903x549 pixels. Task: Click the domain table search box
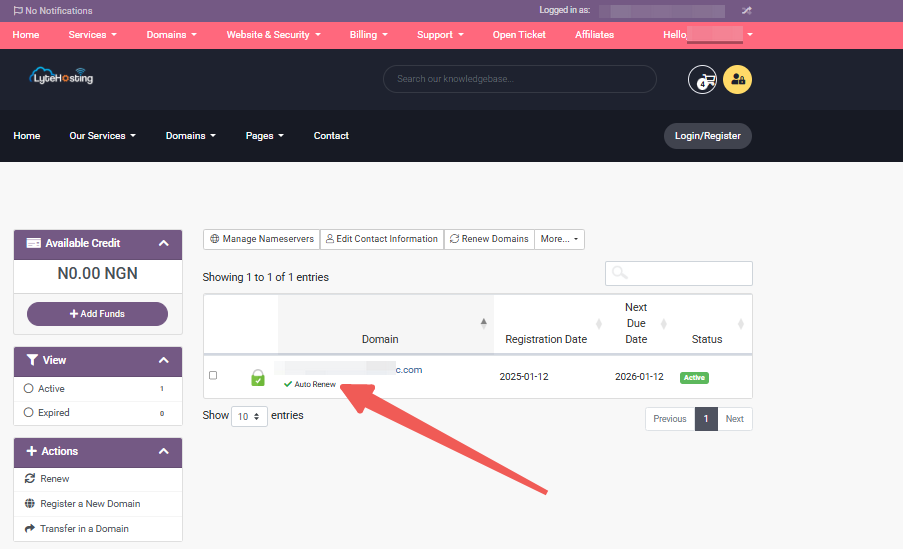678,273
